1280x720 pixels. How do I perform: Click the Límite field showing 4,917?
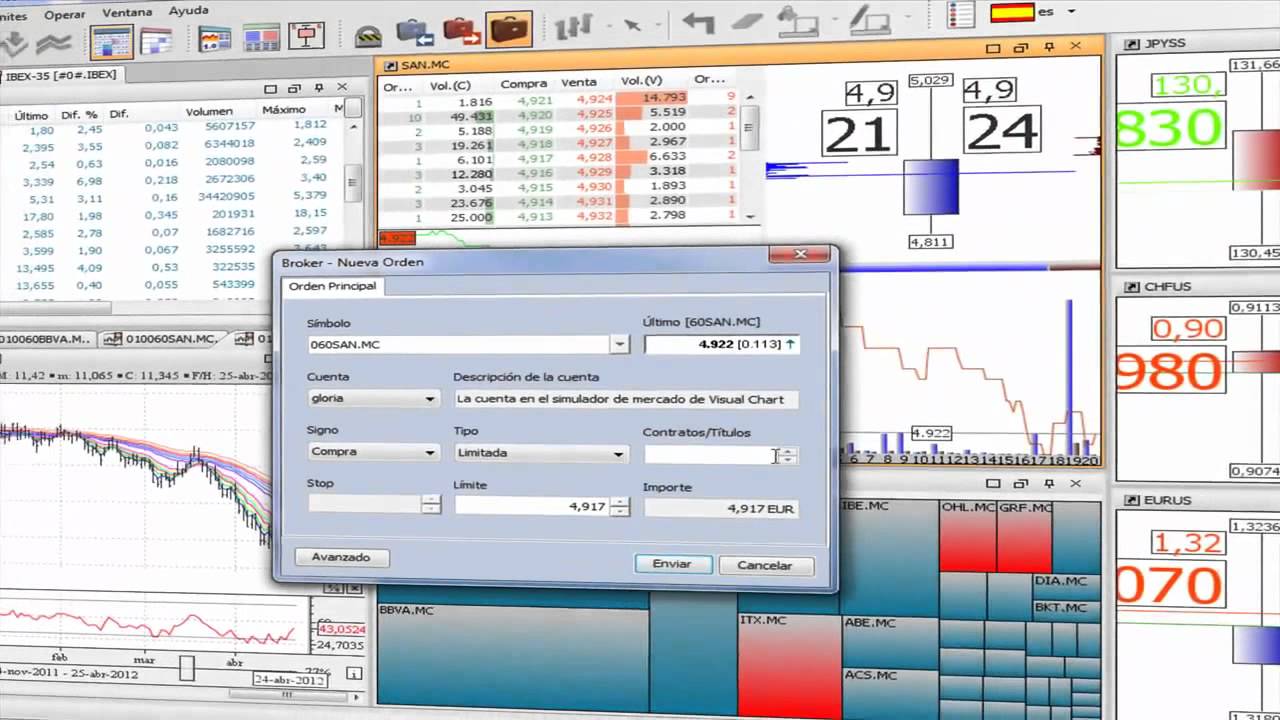coord(532,507)
